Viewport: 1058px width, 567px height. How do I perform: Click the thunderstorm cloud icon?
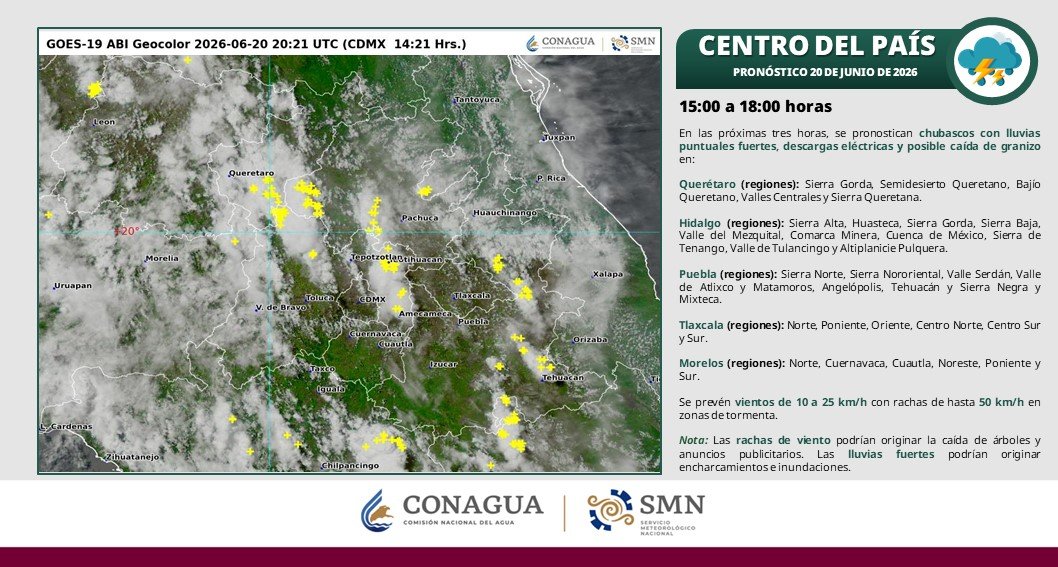(x=991, y=61)
